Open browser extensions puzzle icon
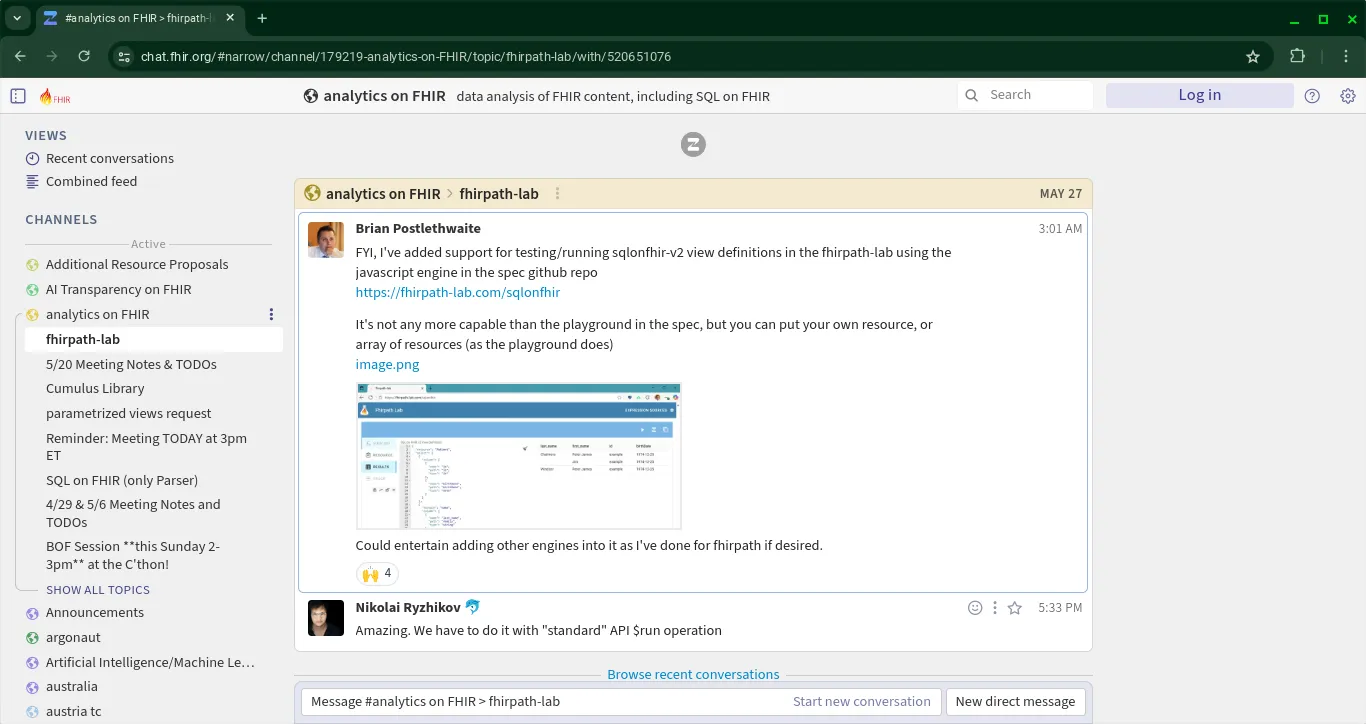Image resolution: width=1366 pixels, height=724 pixels. (1299, 57)
